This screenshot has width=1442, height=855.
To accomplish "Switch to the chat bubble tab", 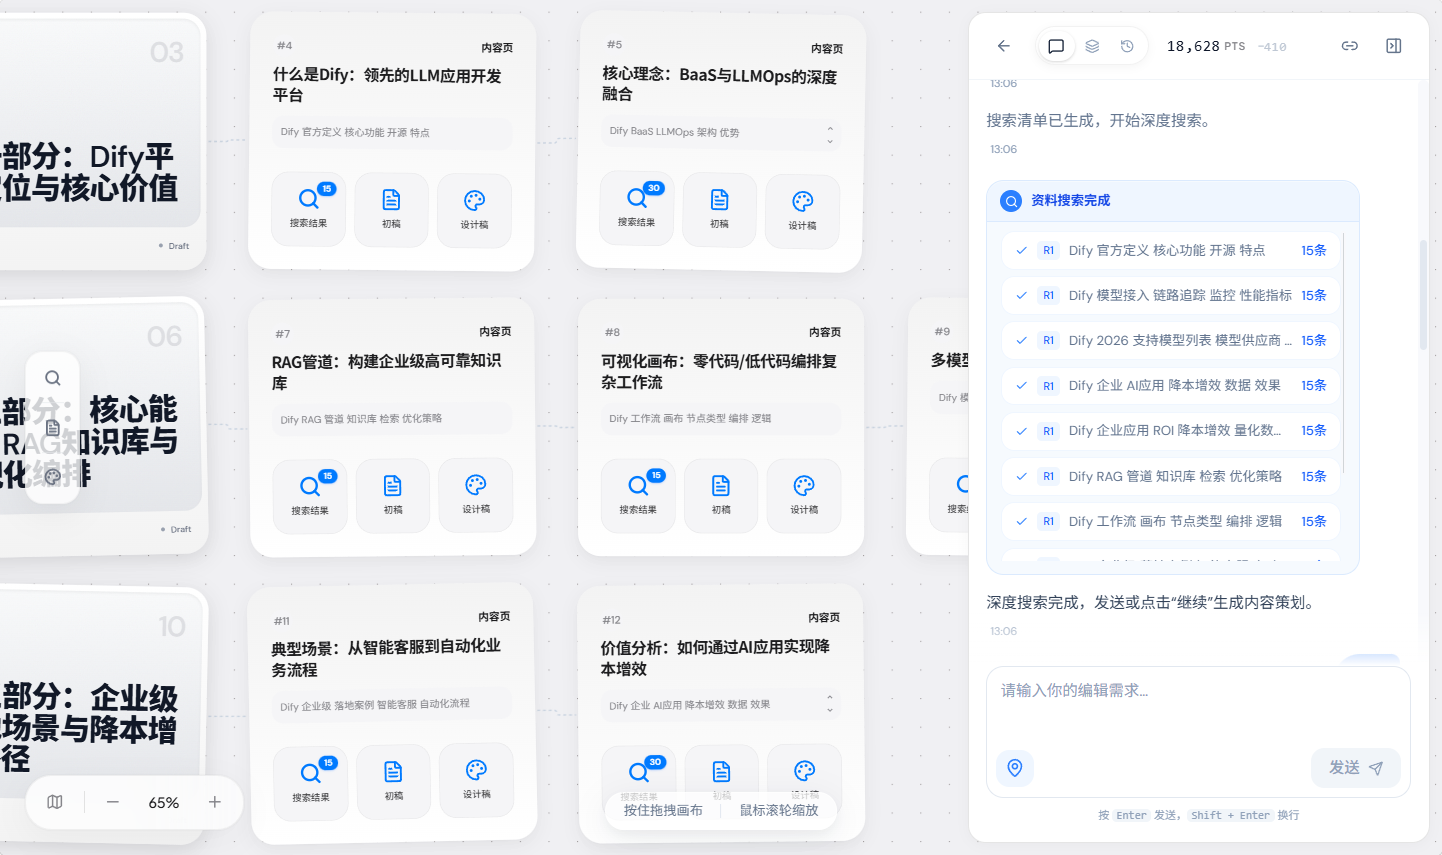I will (1056, 46).
